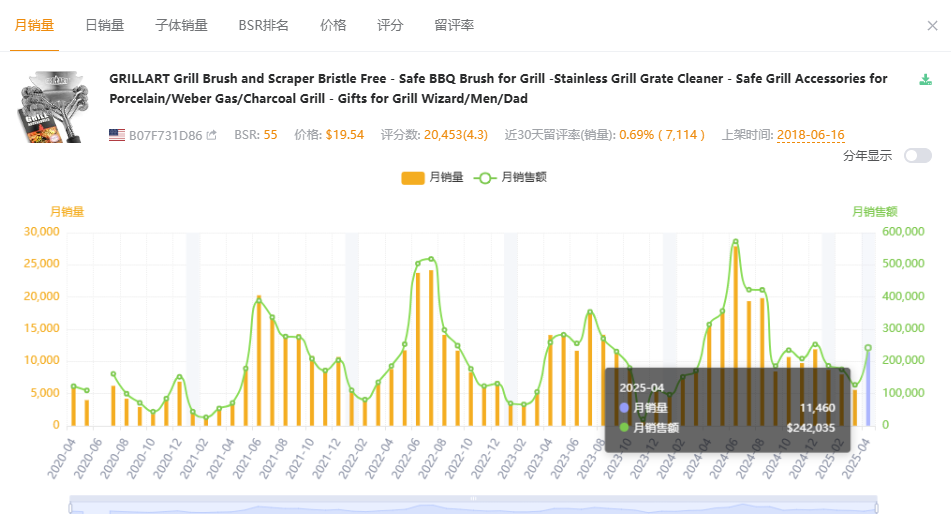The height and width of the screenshot is (525, 951).
Task: Click the right handle of date range slider
Action: coord(876,506)
